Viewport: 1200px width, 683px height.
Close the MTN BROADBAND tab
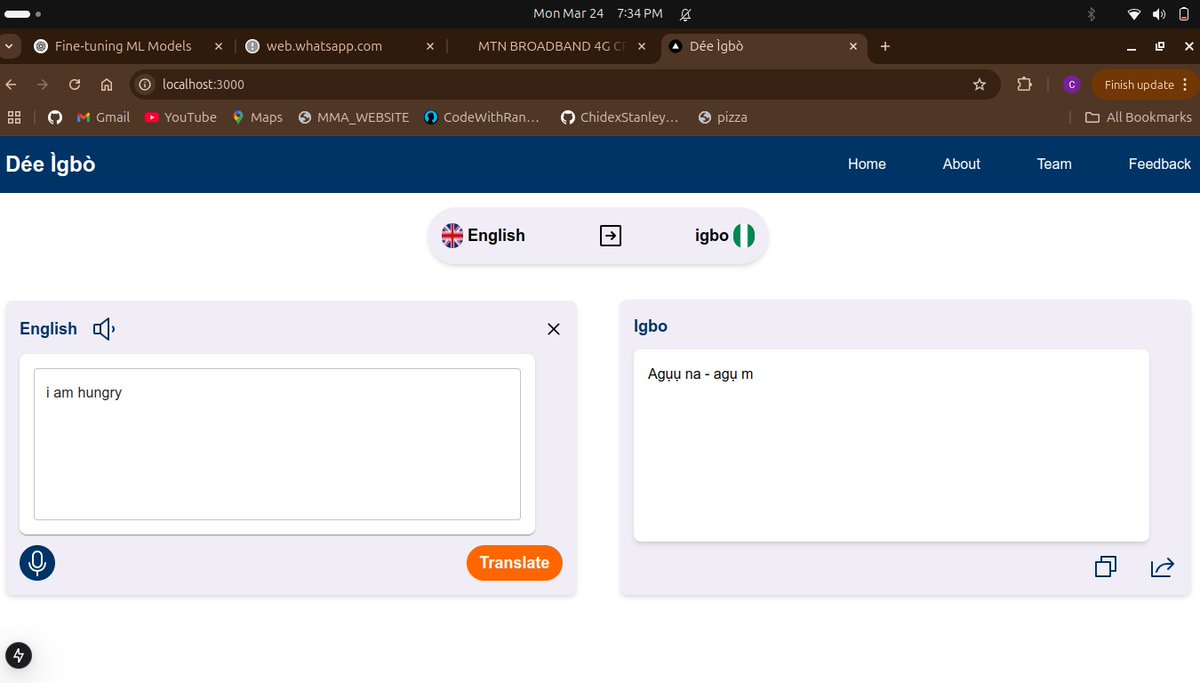(642, 46)
